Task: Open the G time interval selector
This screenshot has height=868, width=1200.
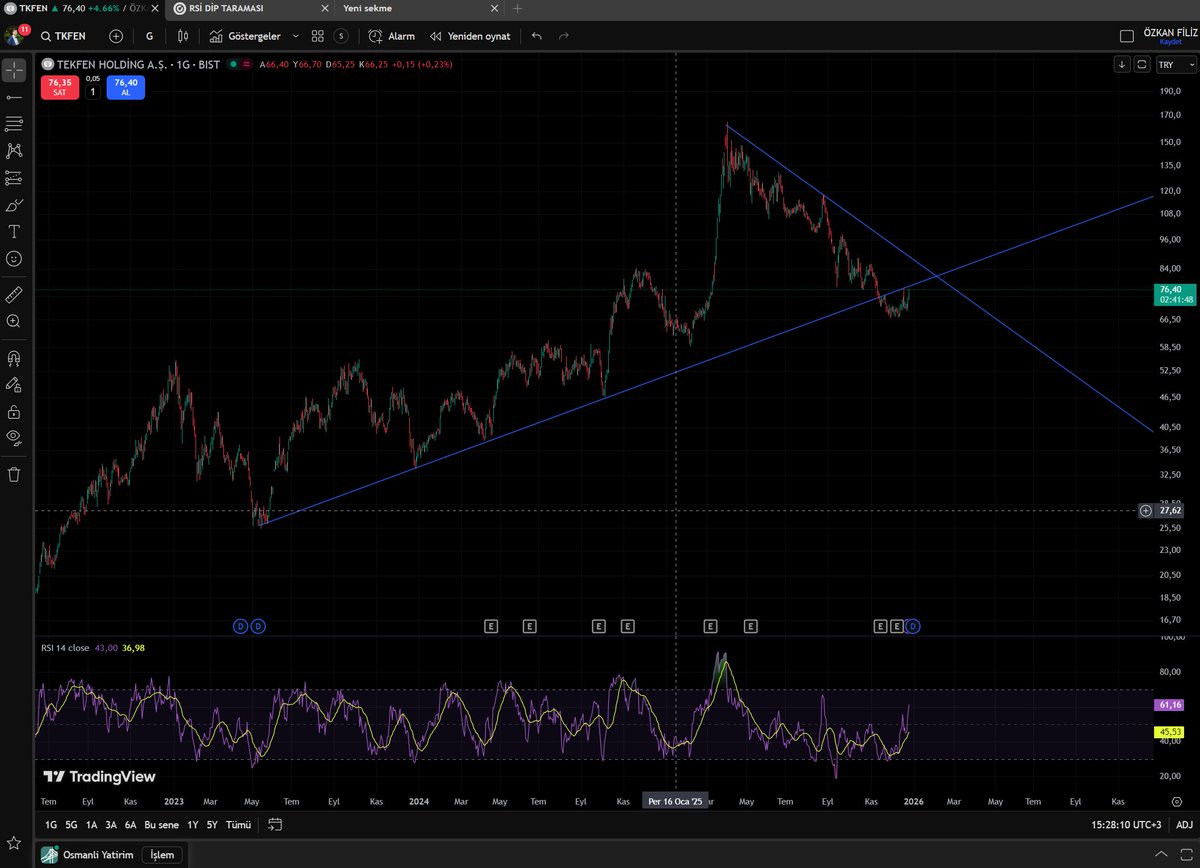Action: (x=149, y=36)
